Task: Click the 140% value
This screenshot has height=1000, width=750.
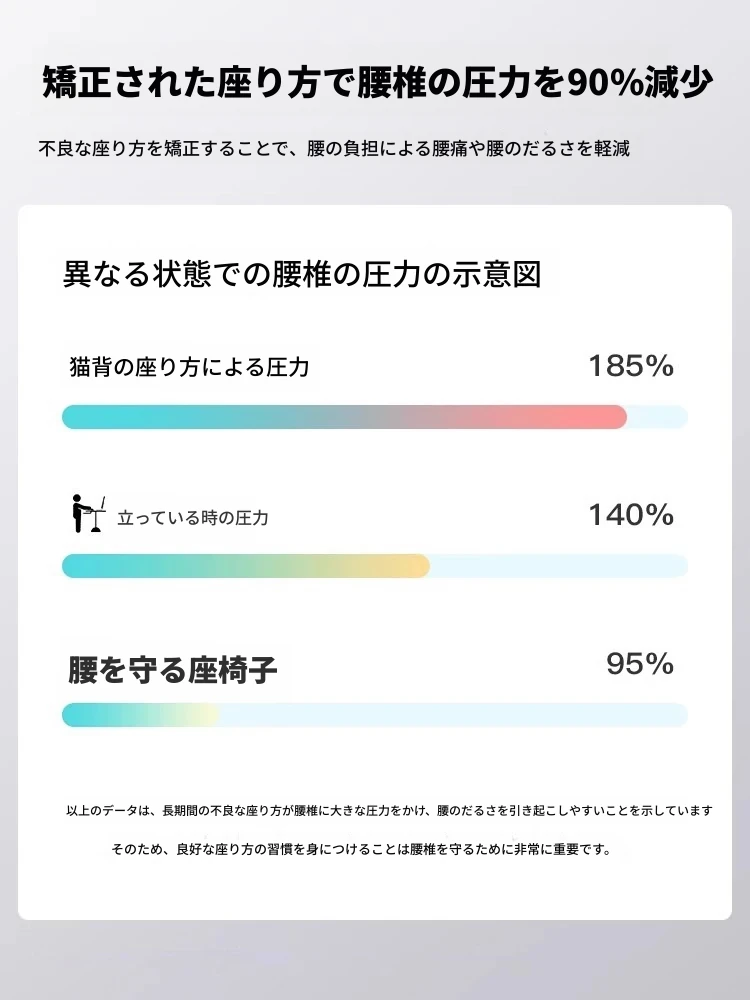Action: click(x=630, y=515)
